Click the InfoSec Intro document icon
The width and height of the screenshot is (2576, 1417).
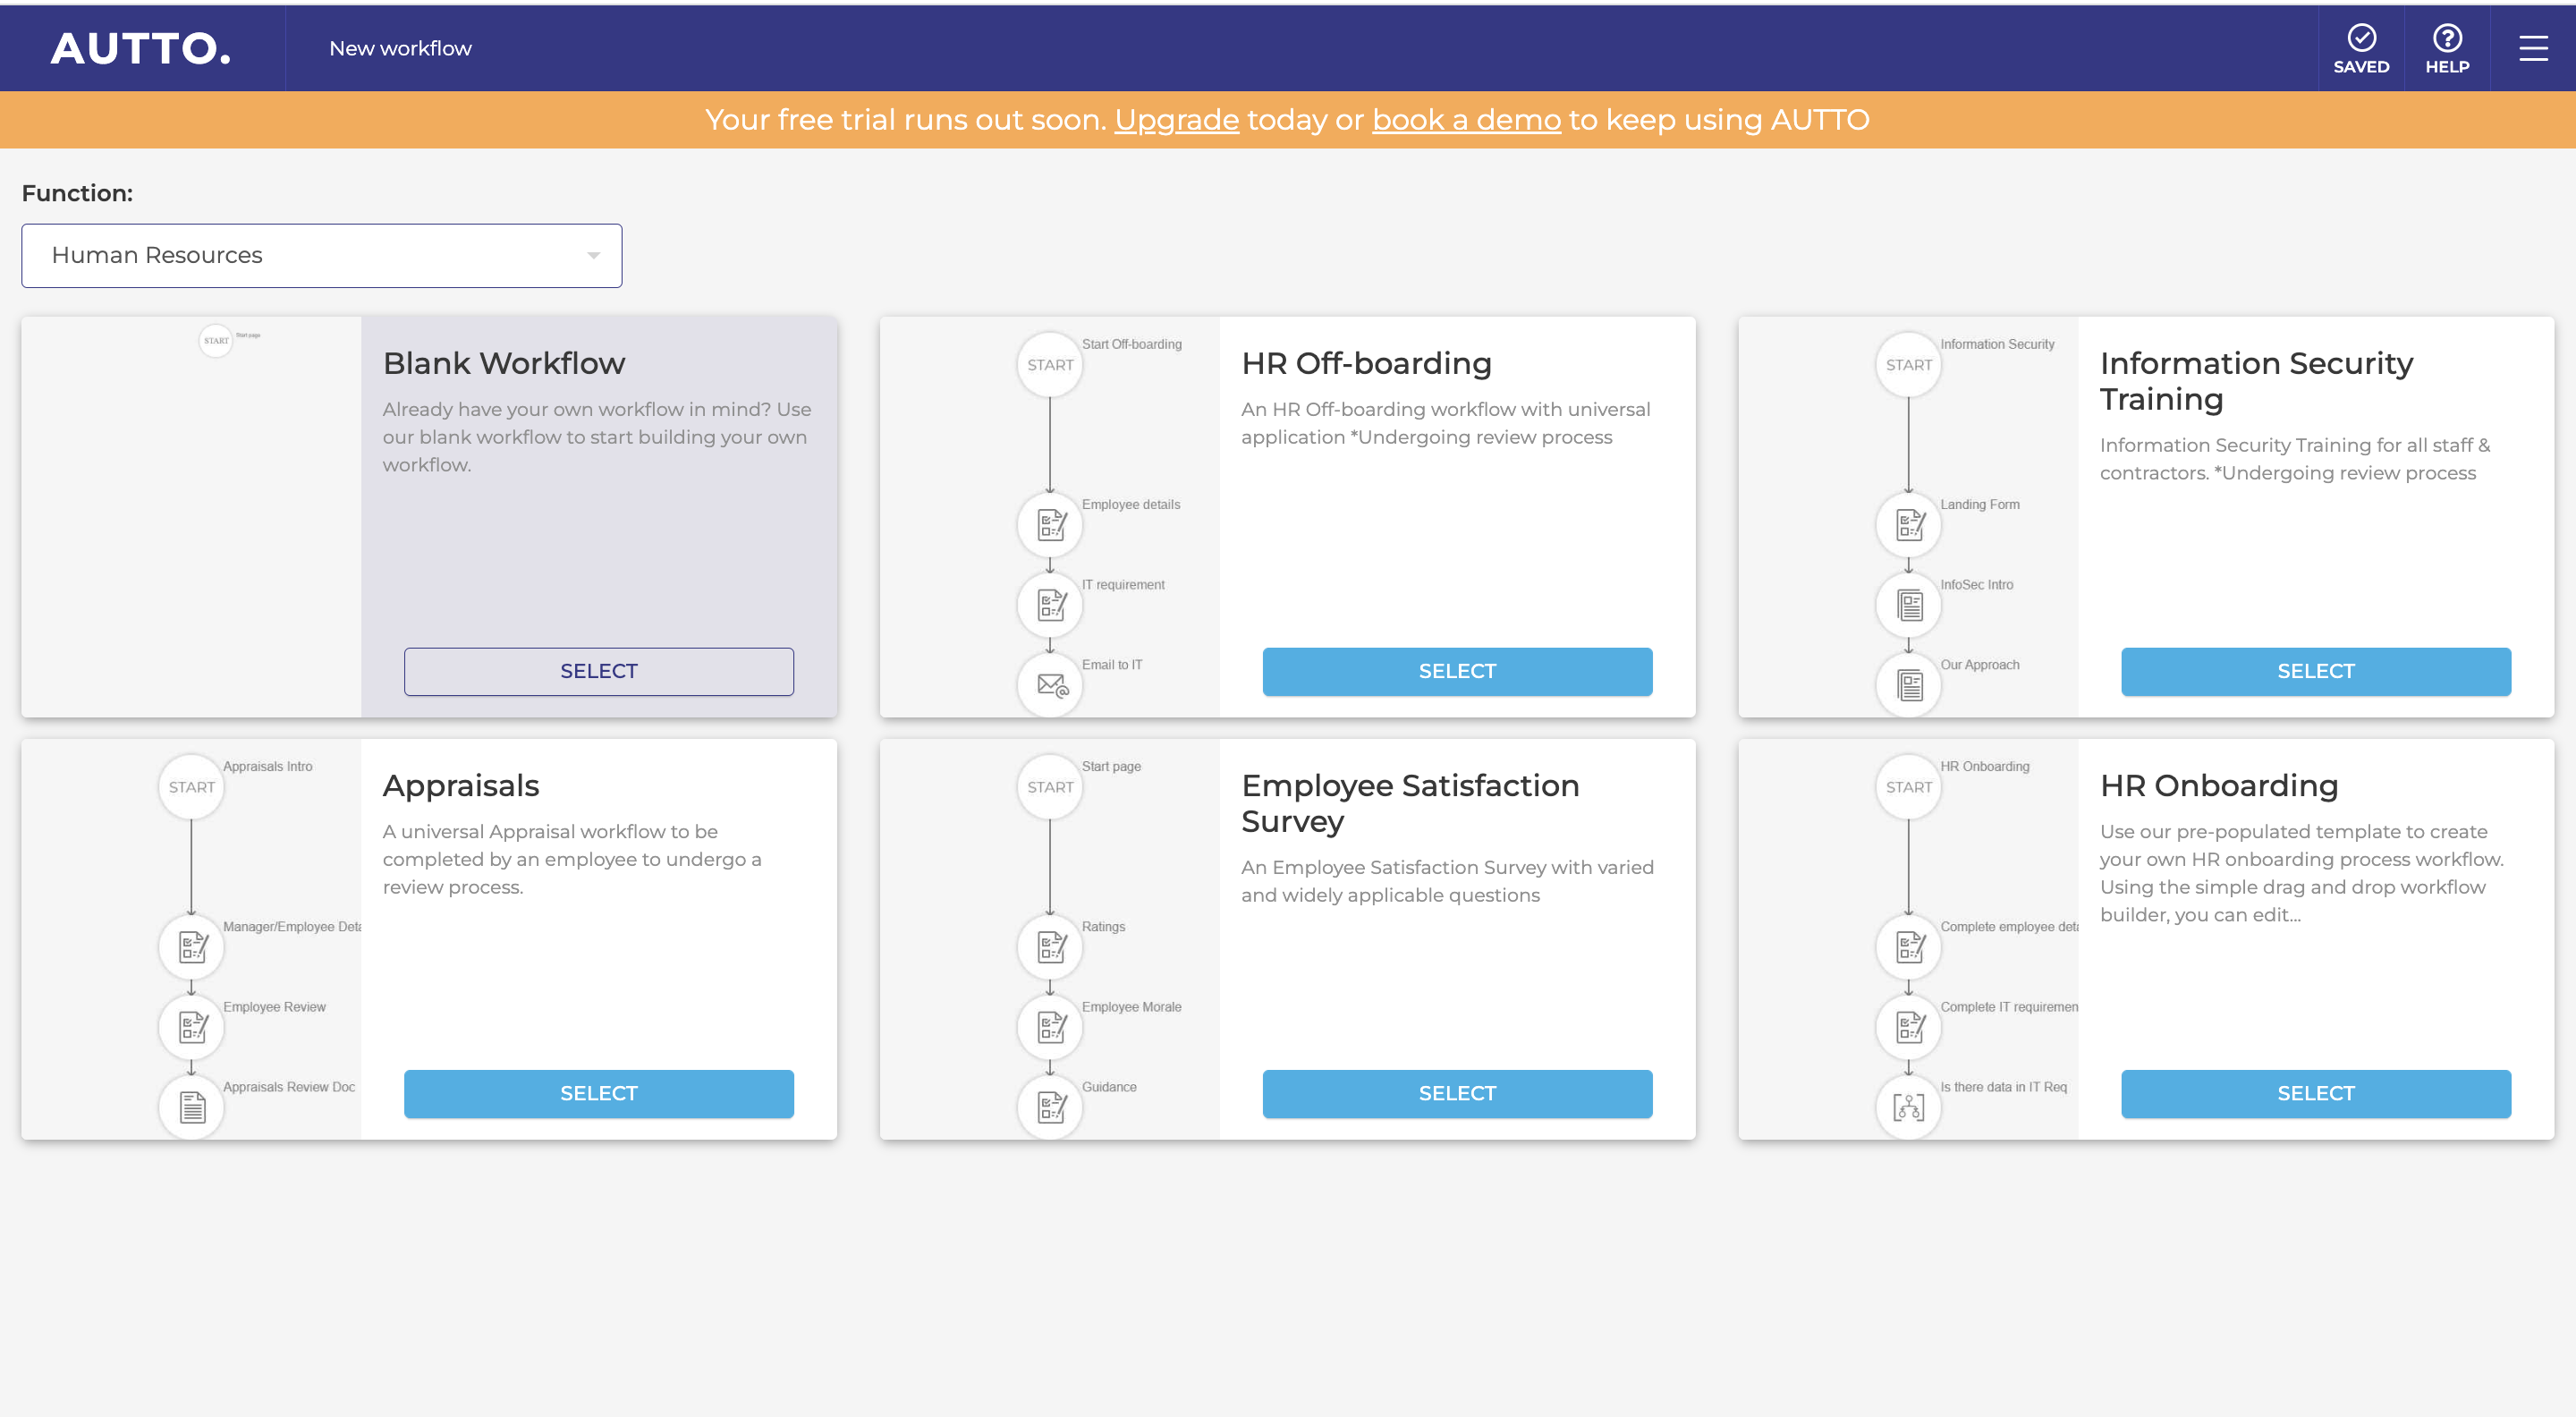[x=1908, y=605]
